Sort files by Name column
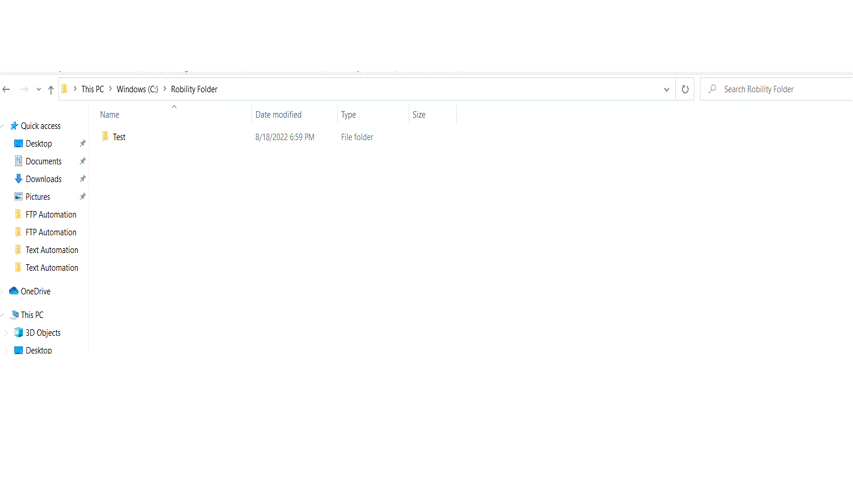The height and width of the screenshot is (480, 853). click(110, 115)
